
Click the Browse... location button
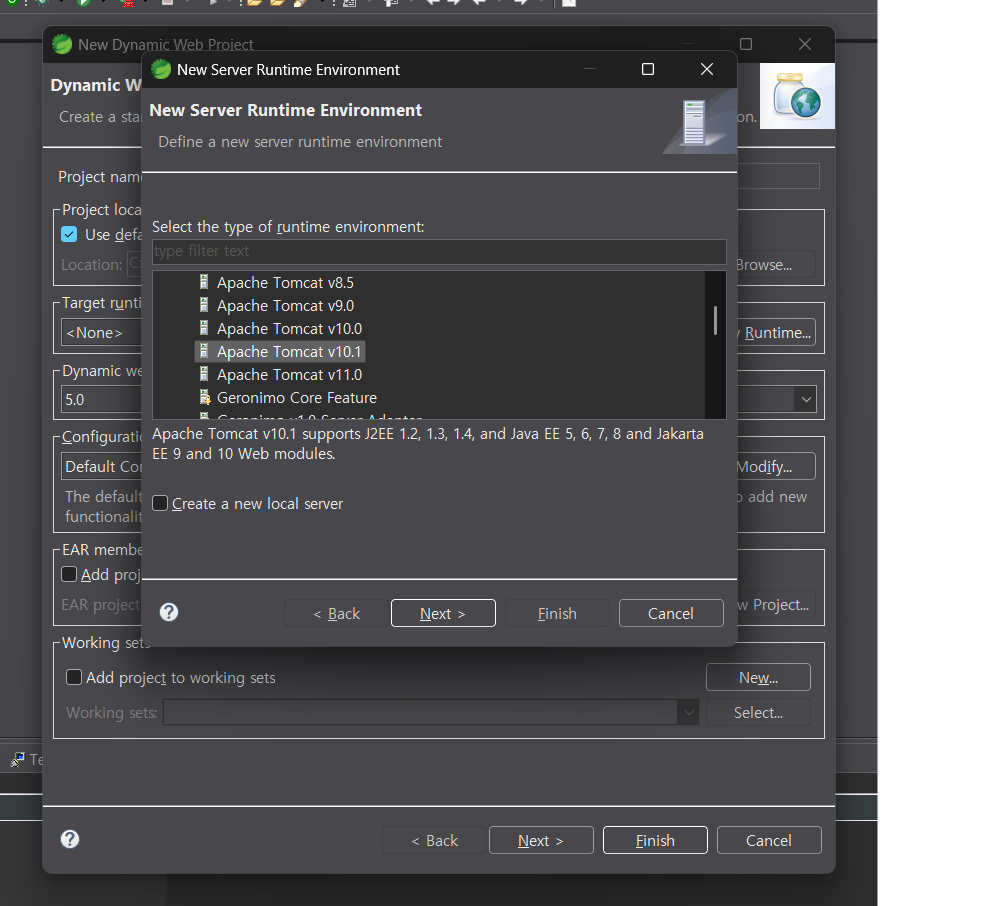click(x=777, y=265)
